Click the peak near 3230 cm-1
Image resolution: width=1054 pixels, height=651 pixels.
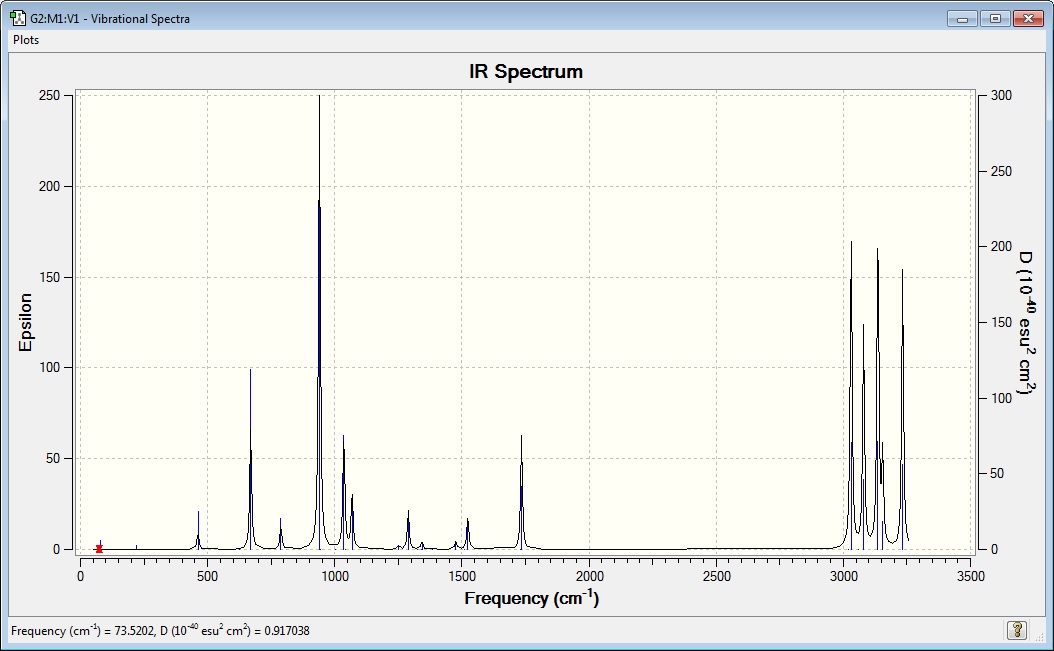pyautogui.click(x=903, y=409)
